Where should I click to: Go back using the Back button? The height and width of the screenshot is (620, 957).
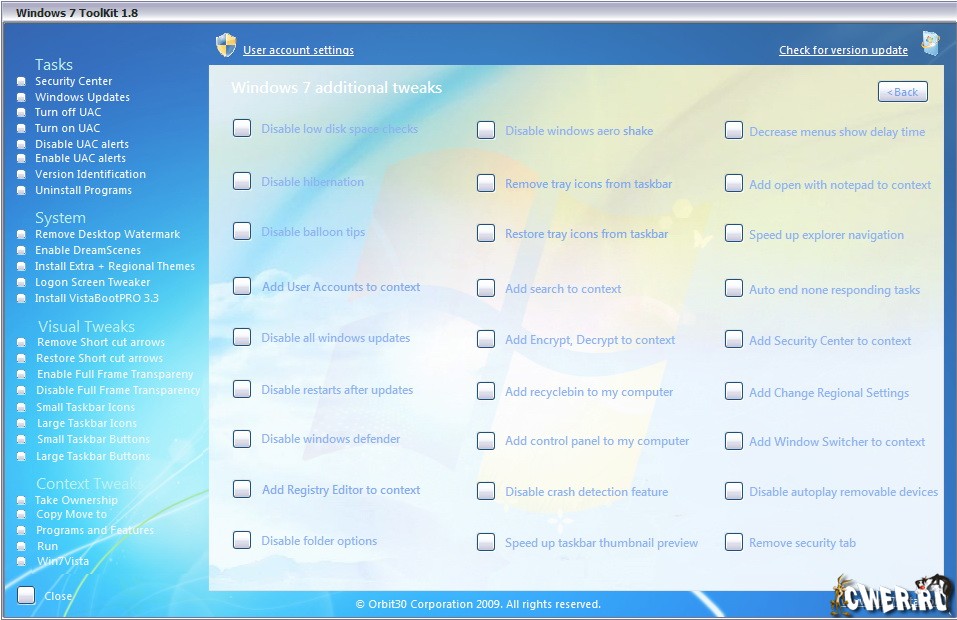902,92
